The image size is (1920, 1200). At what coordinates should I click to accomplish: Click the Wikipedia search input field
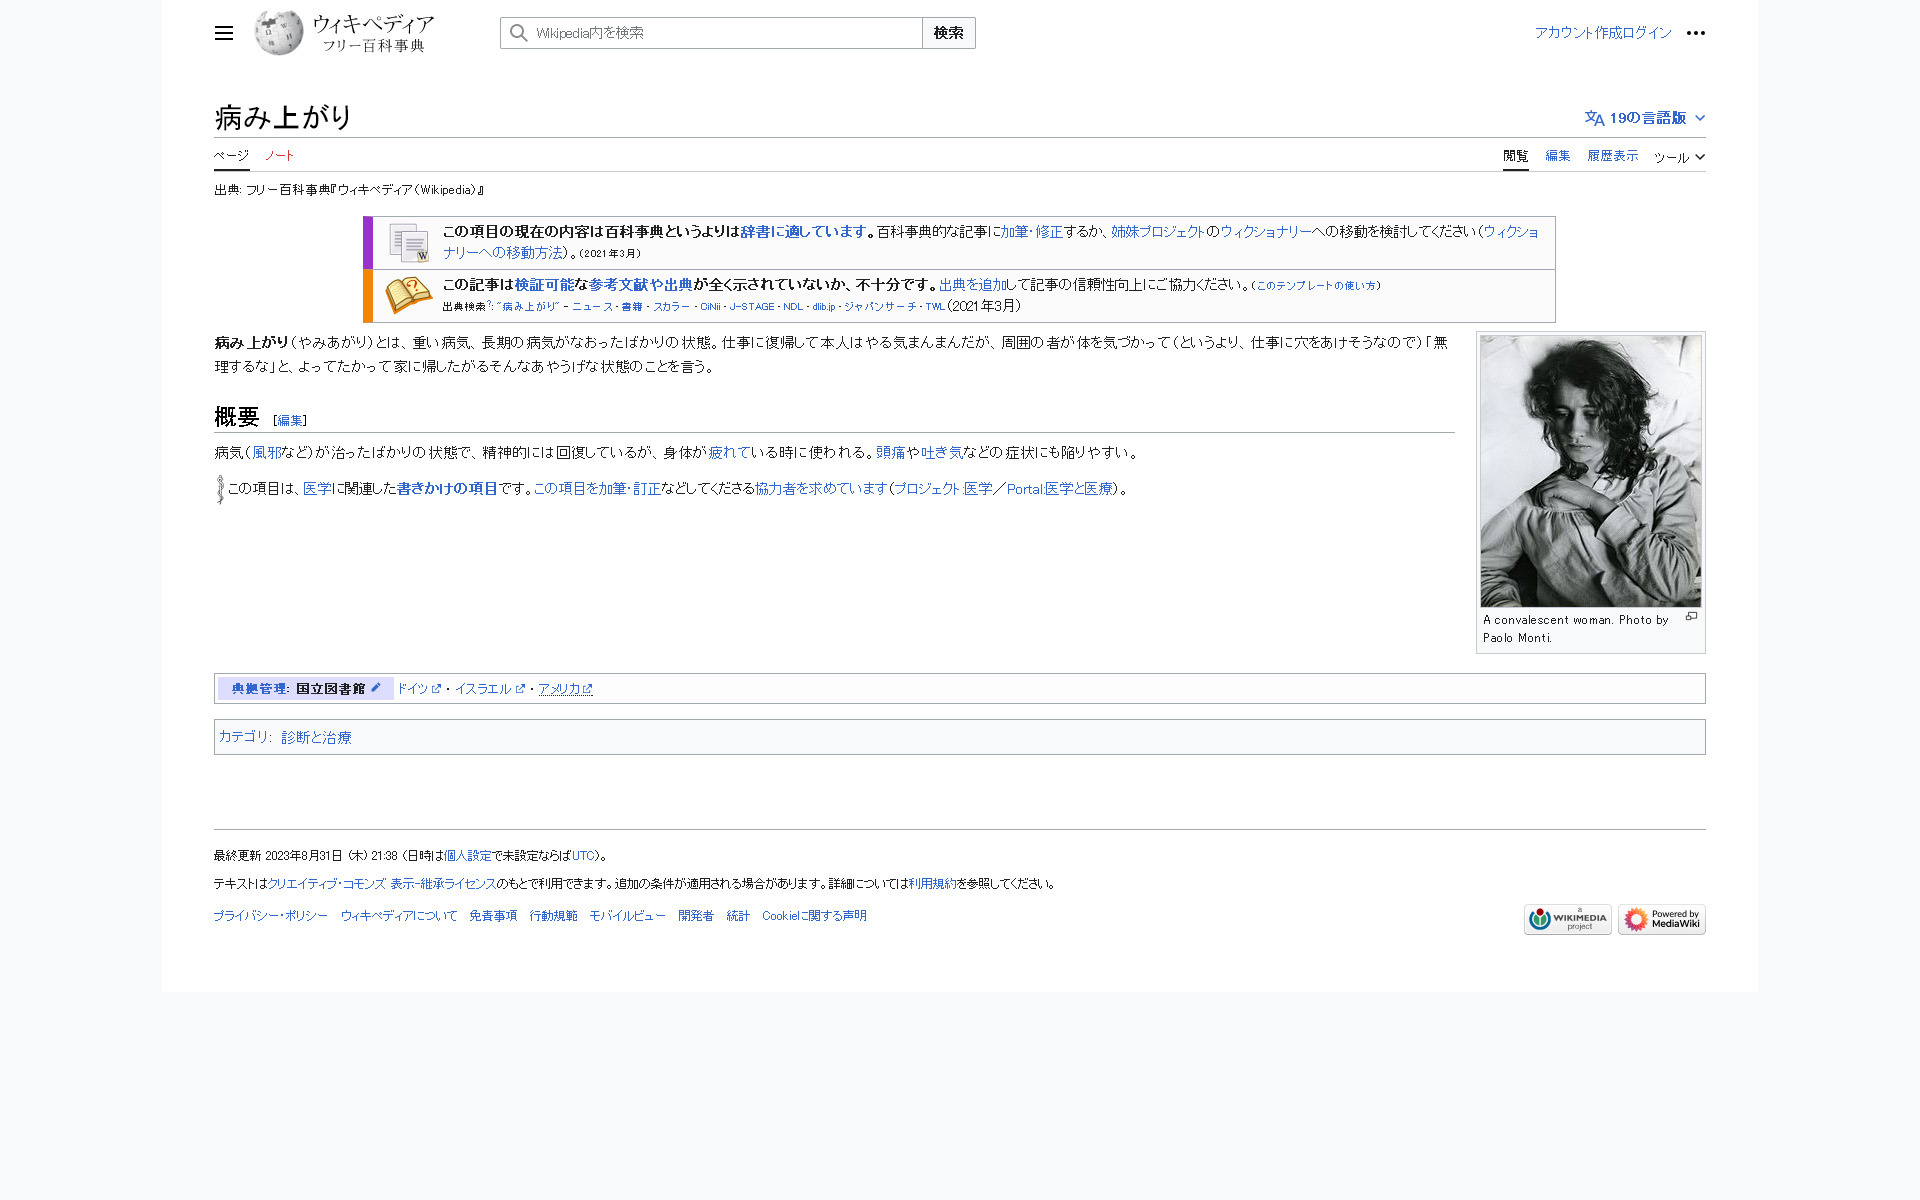[x=711, y=33]
